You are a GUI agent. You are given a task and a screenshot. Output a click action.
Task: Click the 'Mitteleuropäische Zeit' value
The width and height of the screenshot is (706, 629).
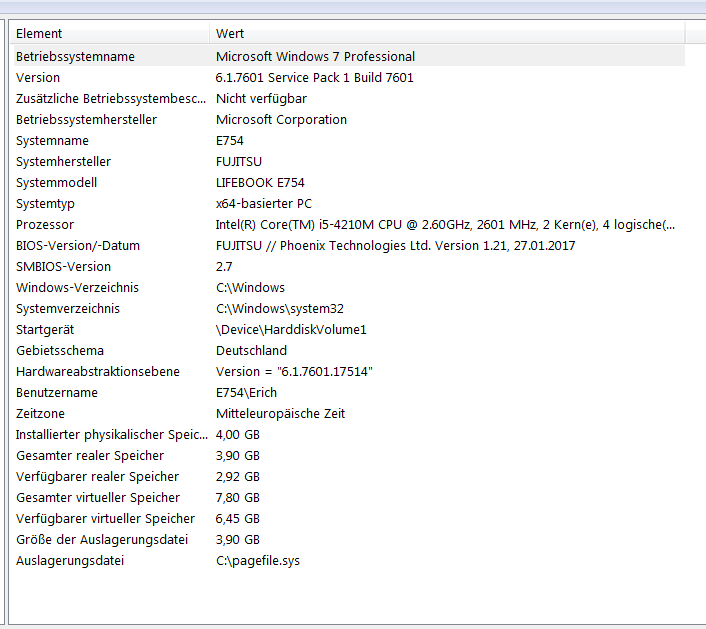[x=281, y=414]
